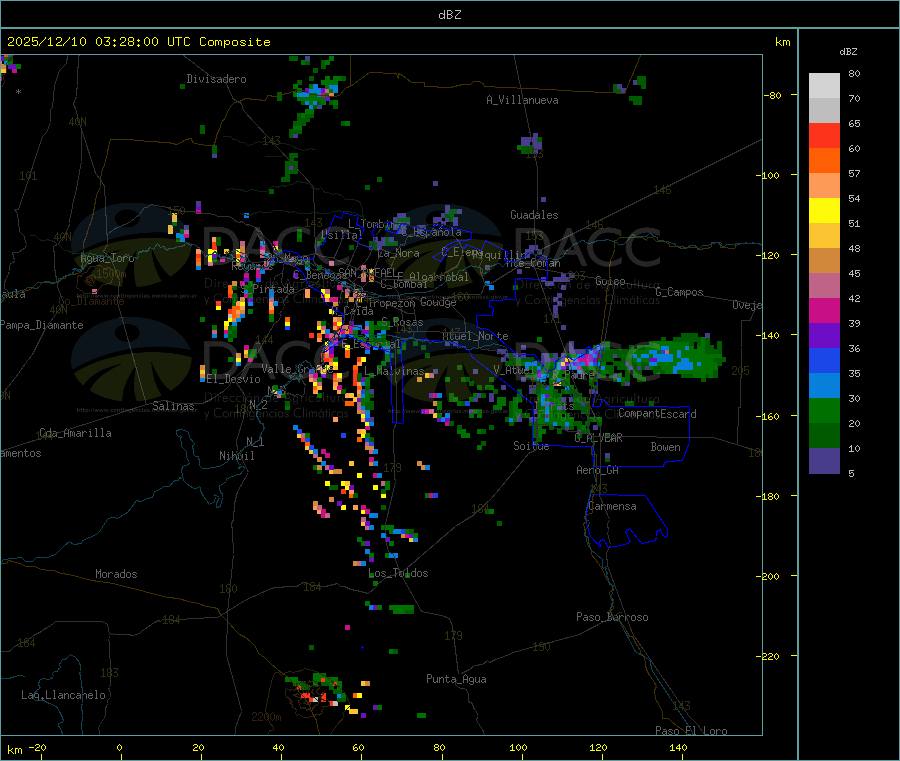The width and height of the screenshot is (900, 761).
Task: Click the Soitue map label
Action: tap(531, 446)
